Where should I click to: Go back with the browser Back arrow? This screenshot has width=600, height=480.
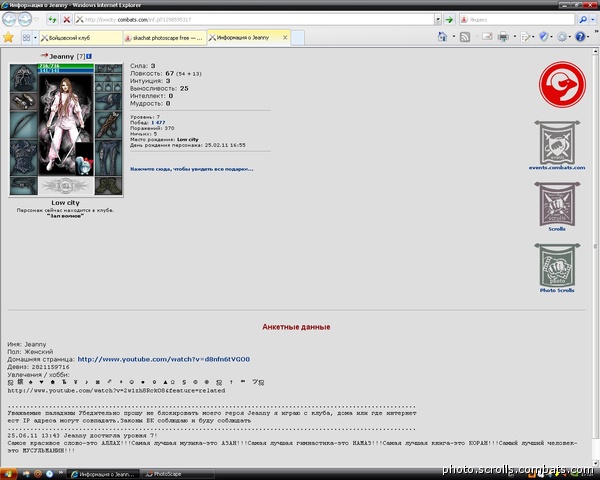click(10, 19)
